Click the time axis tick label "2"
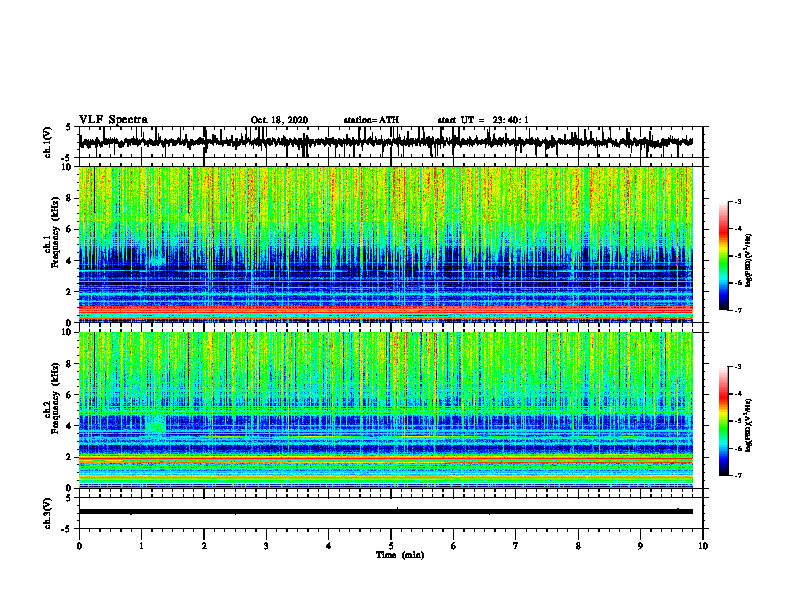 click(x=204, y=546)
